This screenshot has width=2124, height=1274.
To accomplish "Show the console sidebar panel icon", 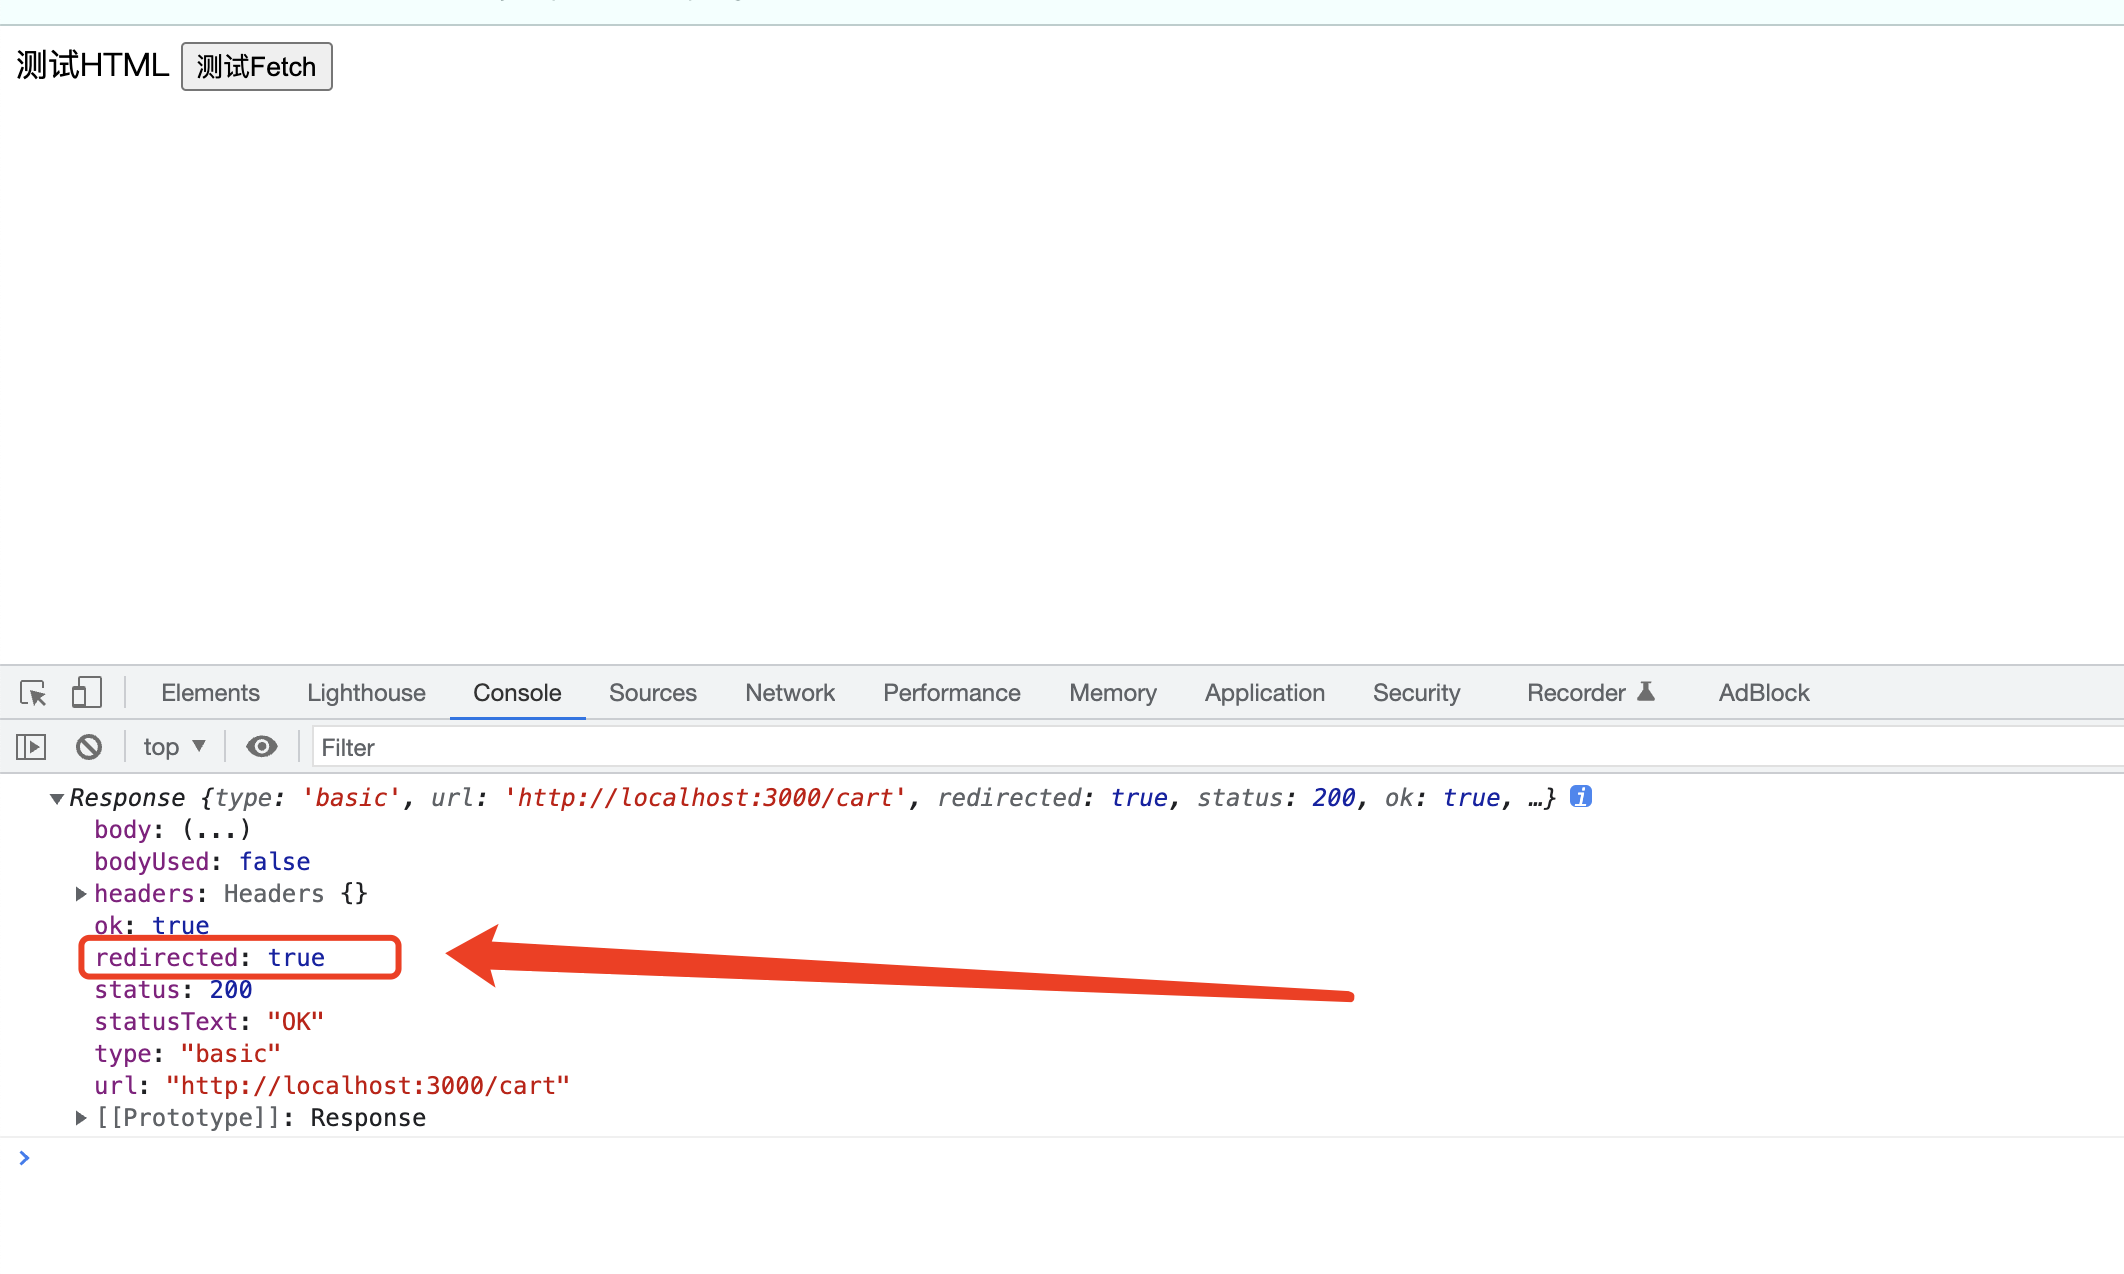I will pyautogui.click(x=31, y=747).
